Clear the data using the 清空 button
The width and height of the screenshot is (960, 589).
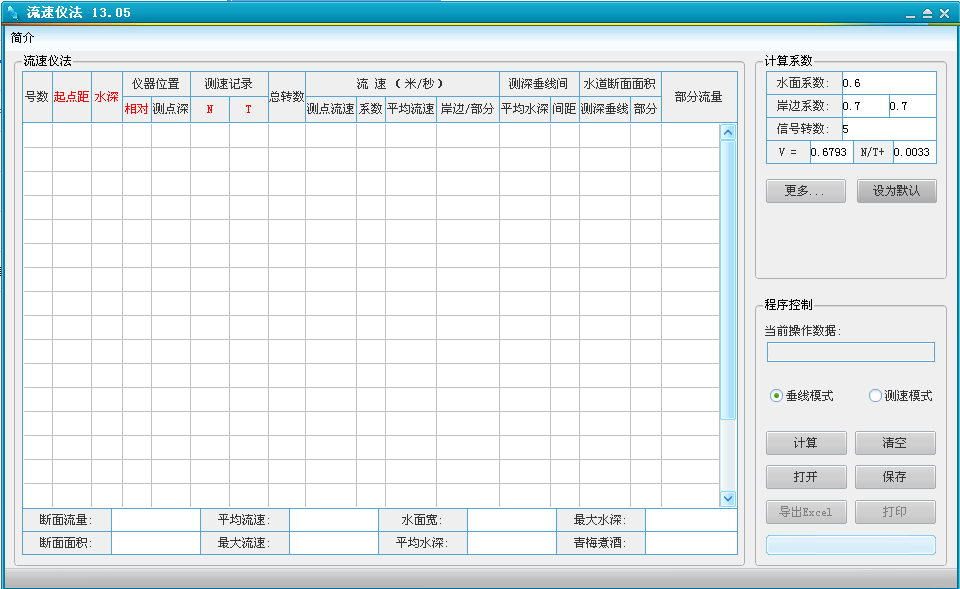point(895,443)
